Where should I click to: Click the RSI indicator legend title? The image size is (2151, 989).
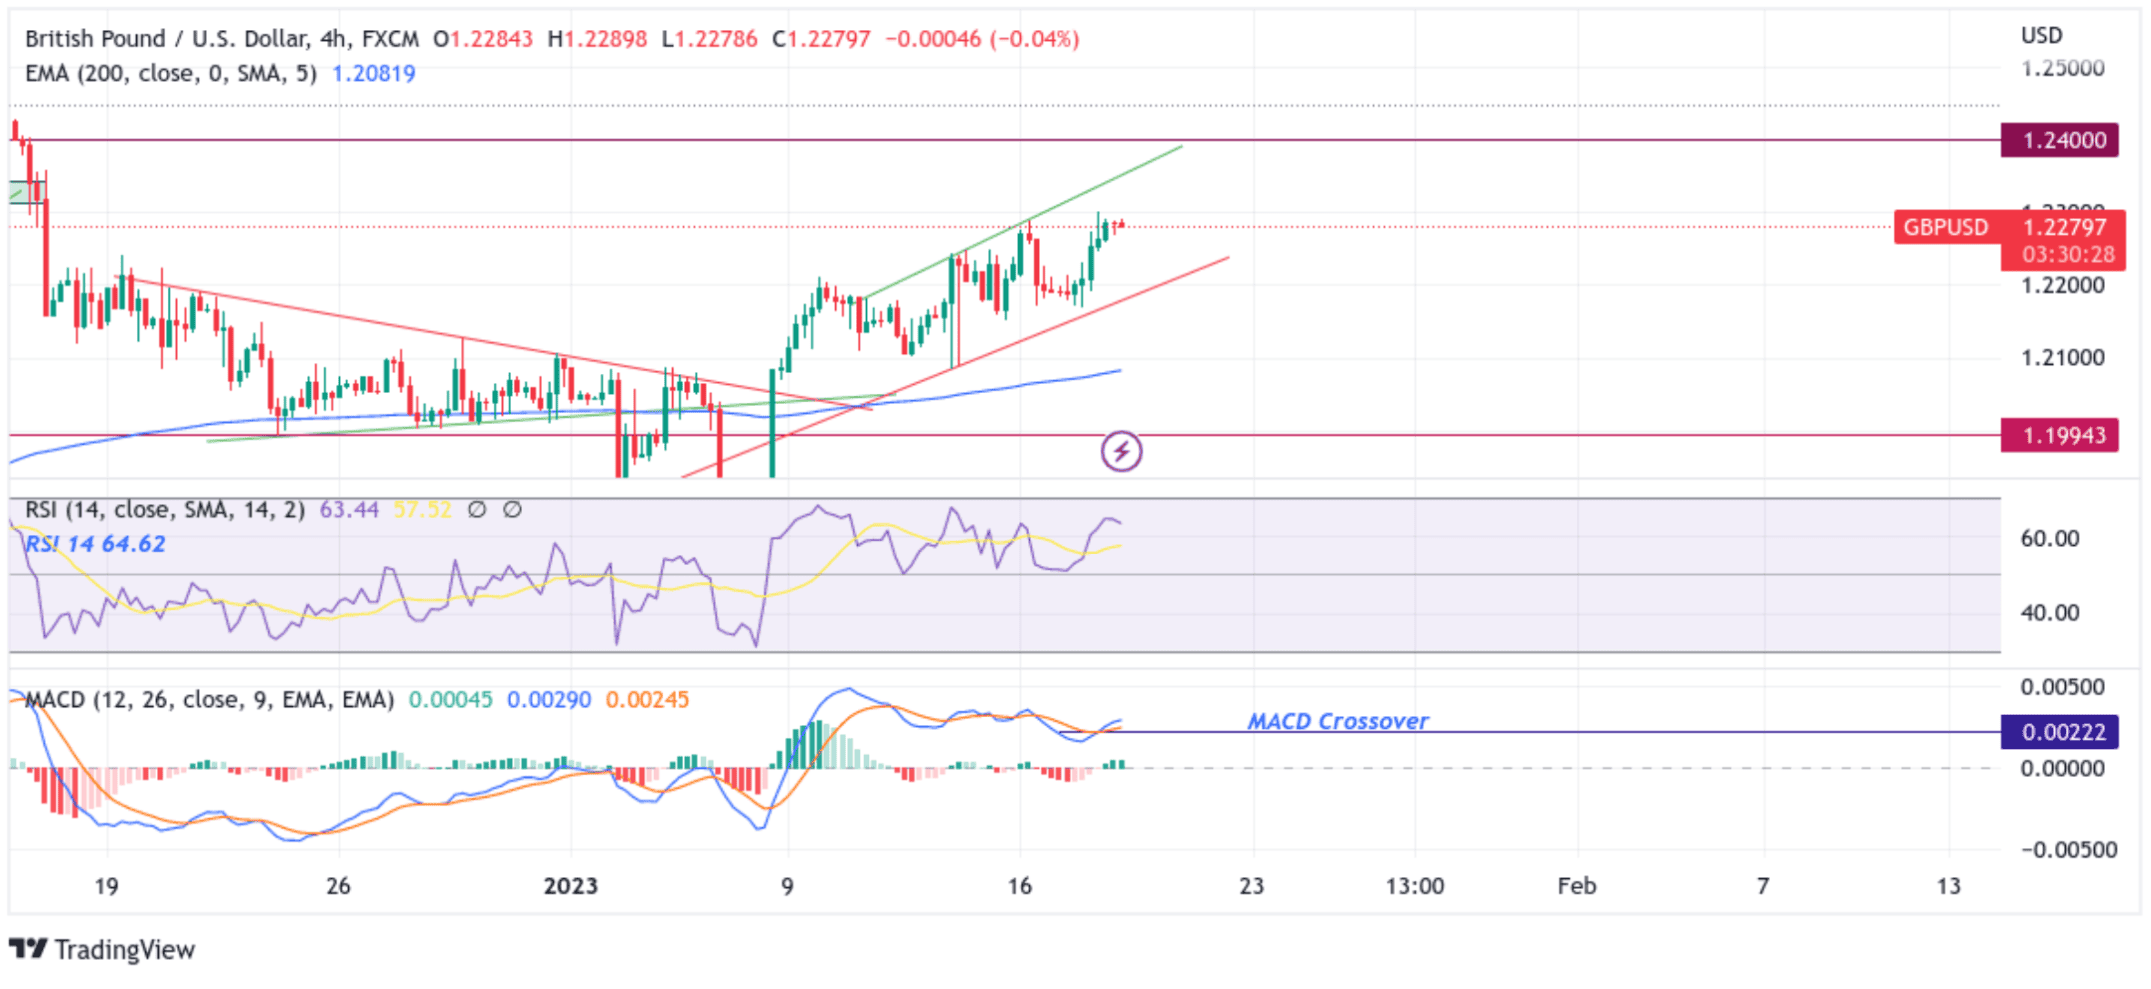165,510
